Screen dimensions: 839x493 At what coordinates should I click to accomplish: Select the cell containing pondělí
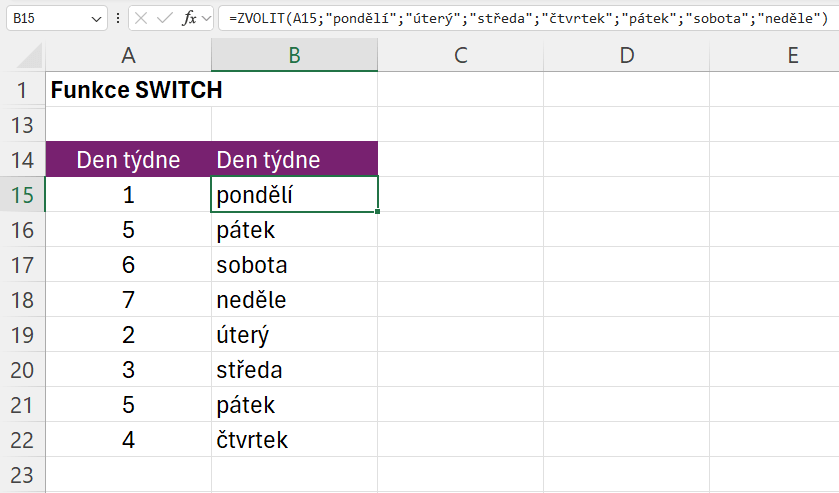click(x=294, y=195)
